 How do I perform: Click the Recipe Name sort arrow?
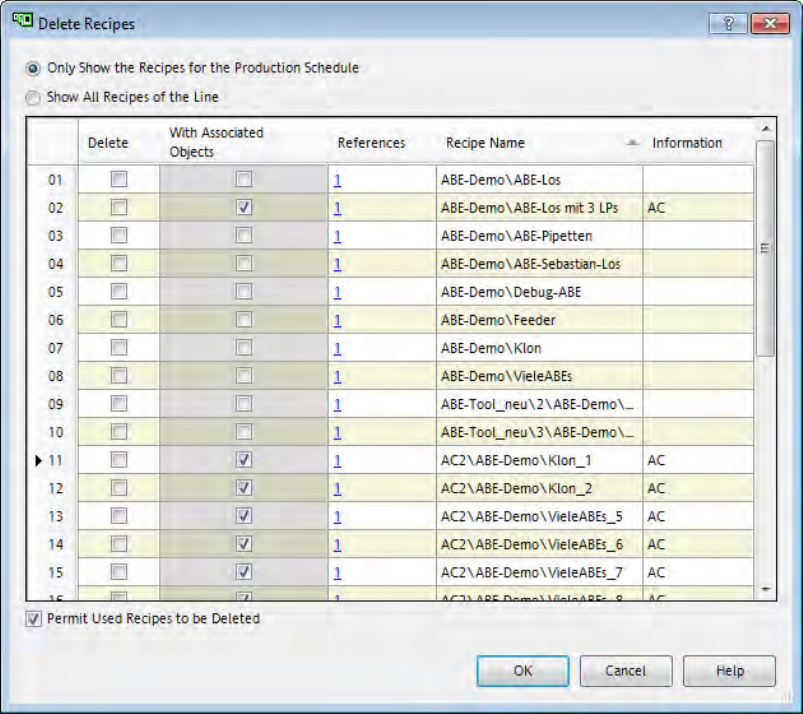631,143
